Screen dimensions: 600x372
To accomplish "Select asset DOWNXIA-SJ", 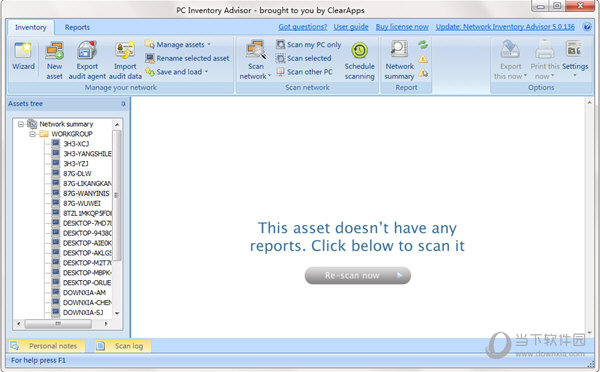I will tap(83, 313).
